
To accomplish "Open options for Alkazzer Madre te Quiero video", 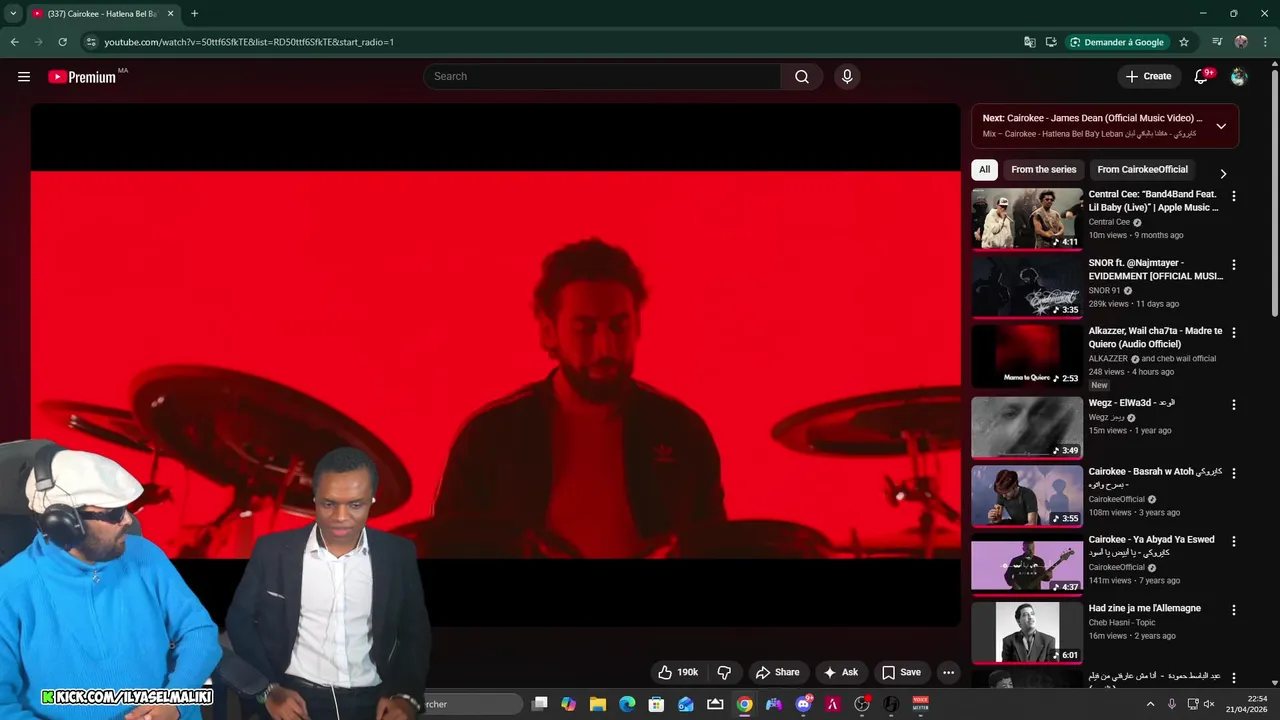I will (x=1233, y=333).
